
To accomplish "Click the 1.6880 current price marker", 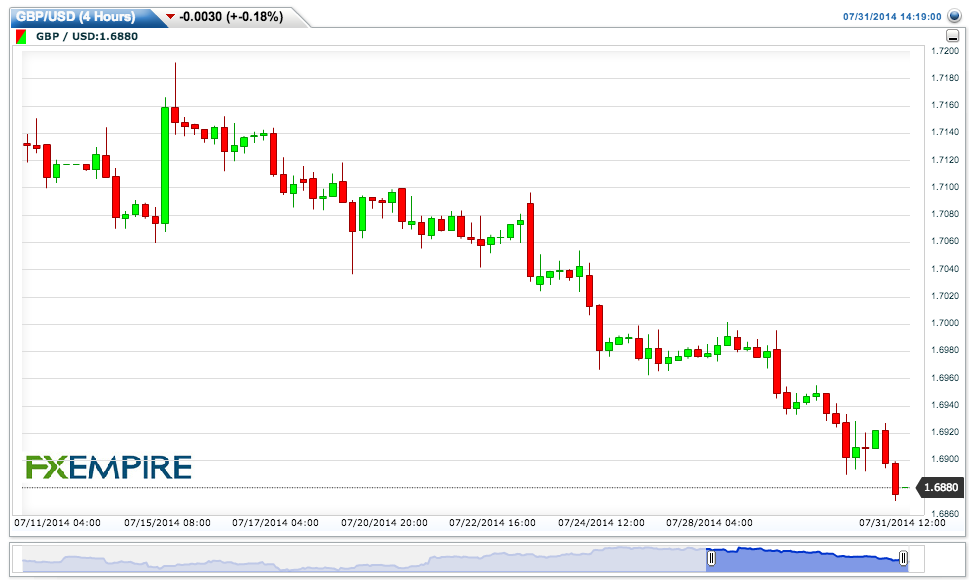I will (x=941, y=487).
